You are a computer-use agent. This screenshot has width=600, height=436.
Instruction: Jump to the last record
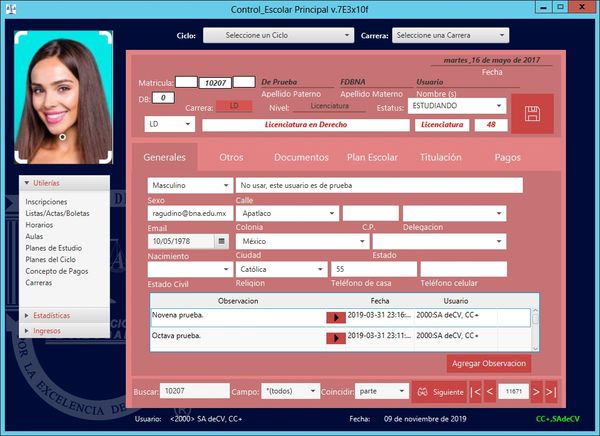[551, 391]
